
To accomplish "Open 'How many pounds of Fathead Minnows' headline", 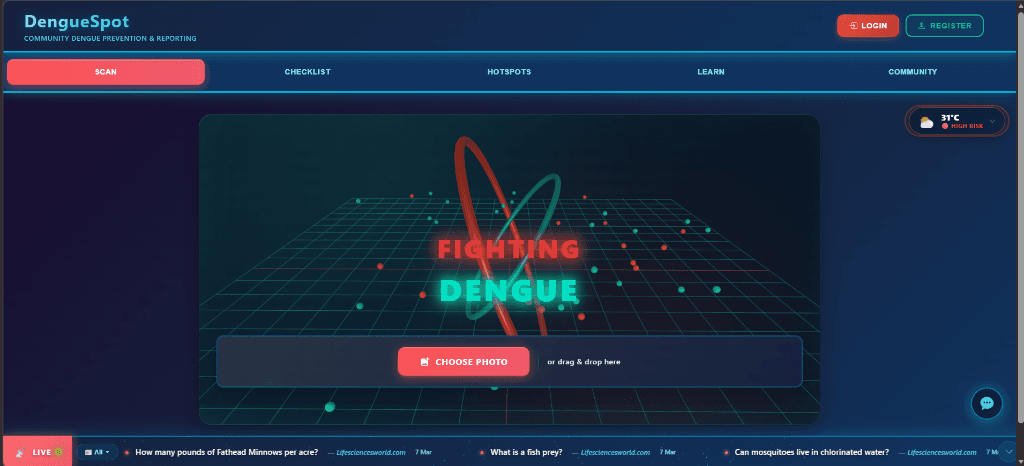I will pos(227,452).
